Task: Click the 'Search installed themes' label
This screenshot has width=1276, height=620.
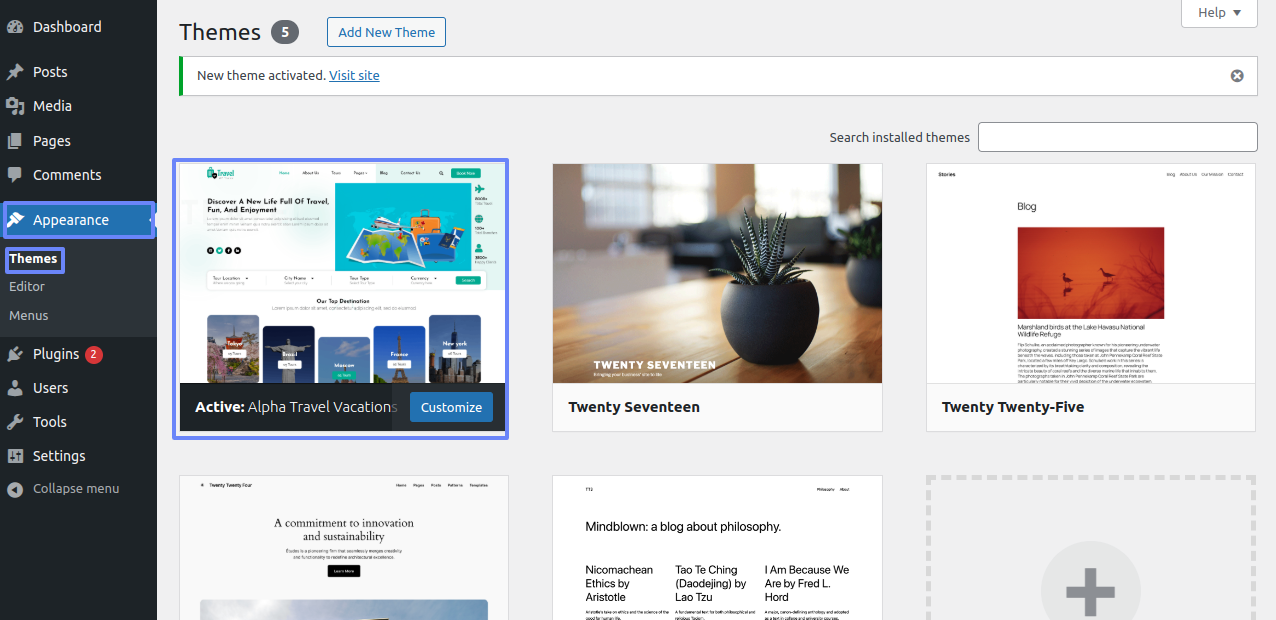Action: pos(900,137)
